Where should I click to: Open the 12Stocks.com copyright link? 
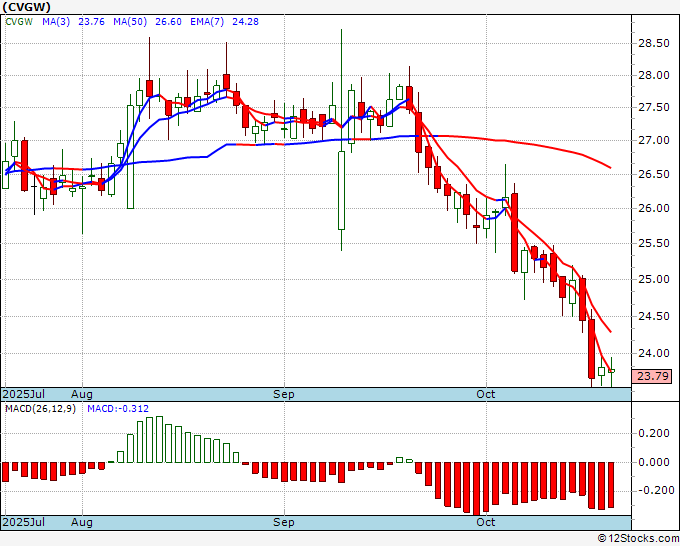point(638,539)
